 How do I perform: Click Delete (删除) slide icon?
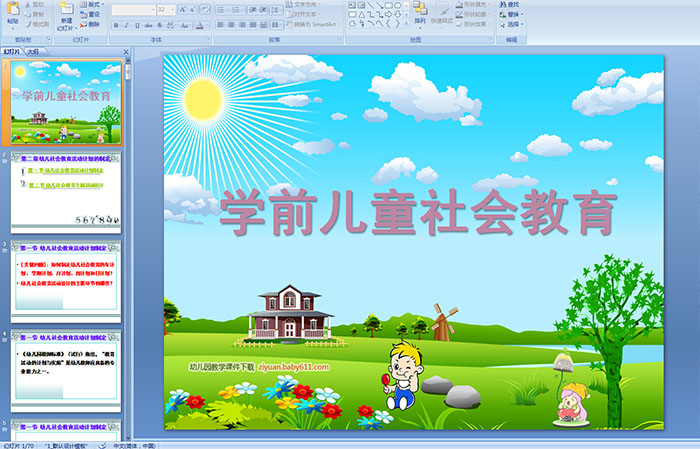[x=83, y=24]
